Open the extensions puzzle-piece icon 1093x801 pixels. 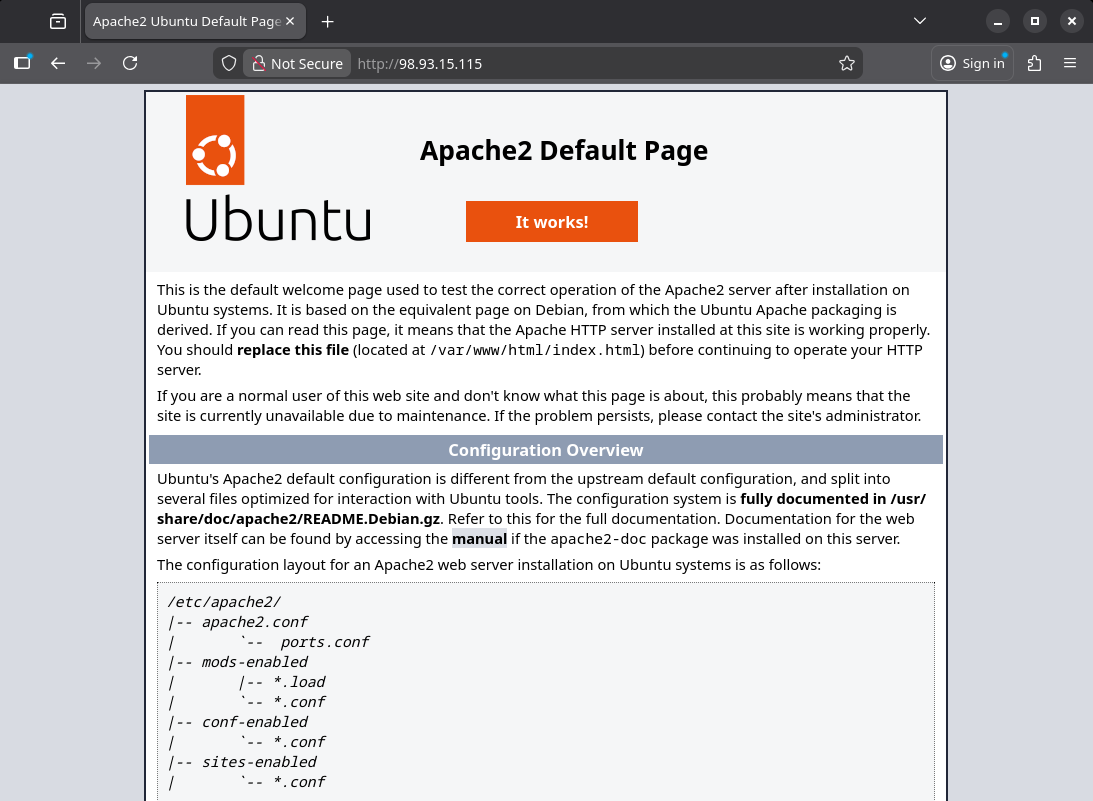(x=1034, y=62)
